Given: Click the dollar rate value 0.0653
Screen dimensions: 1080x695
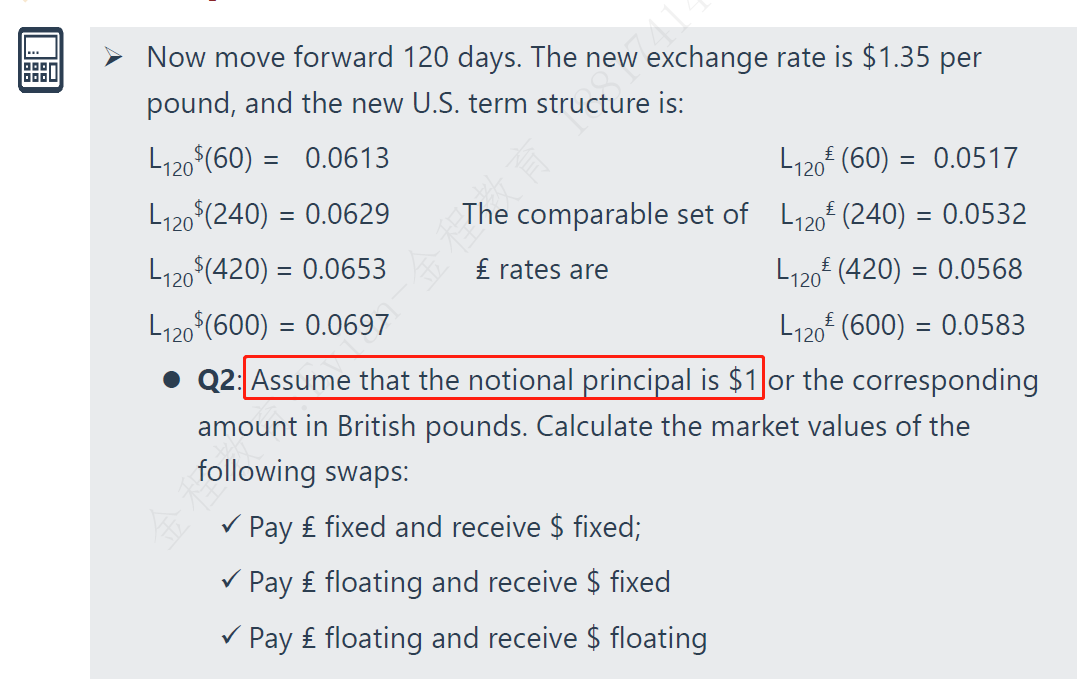Looking at the screenshot, I should pyautogui.click(x=344, y=269).
